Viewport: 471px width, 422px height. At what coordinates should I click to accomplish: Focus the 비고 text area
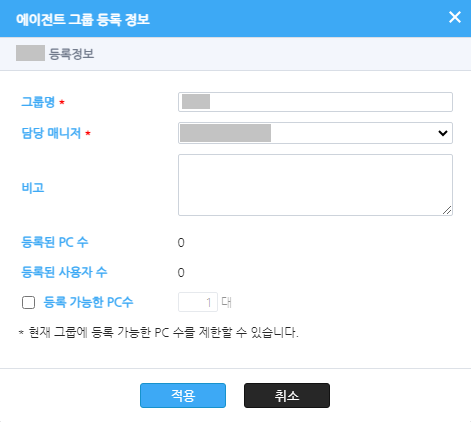click(315, 185)
